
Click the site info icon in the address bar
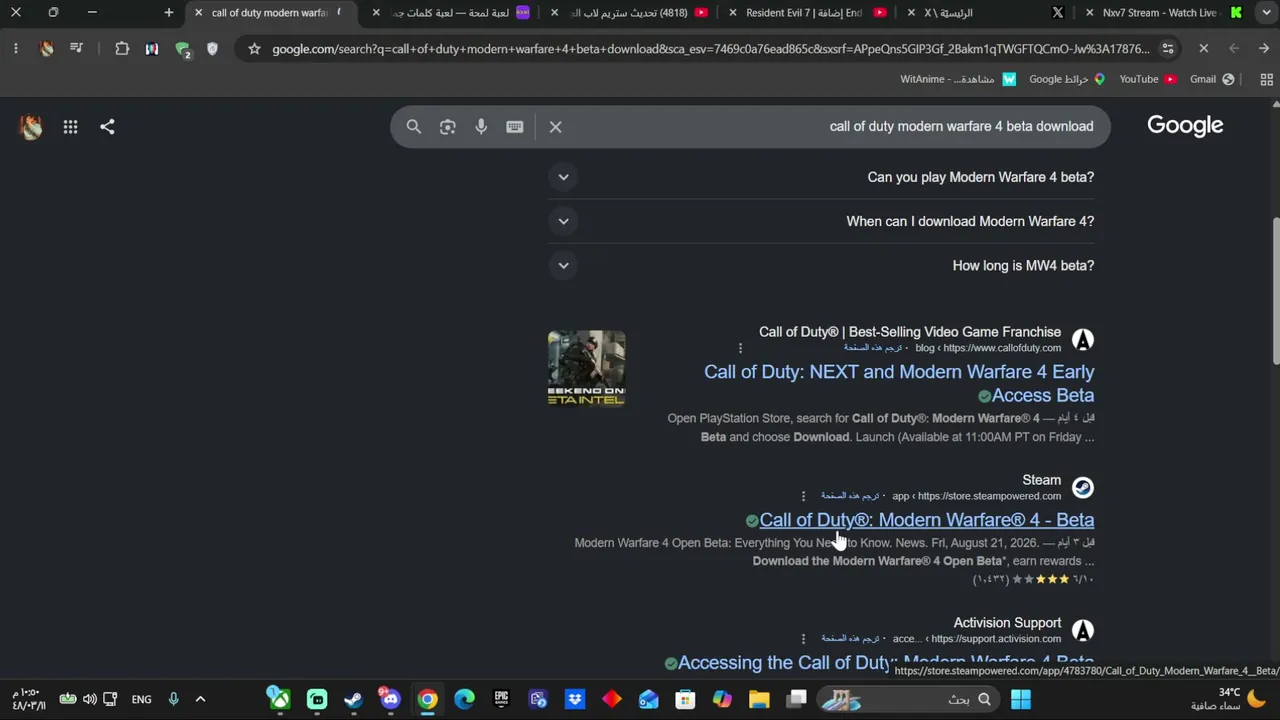click(1168, 49)
